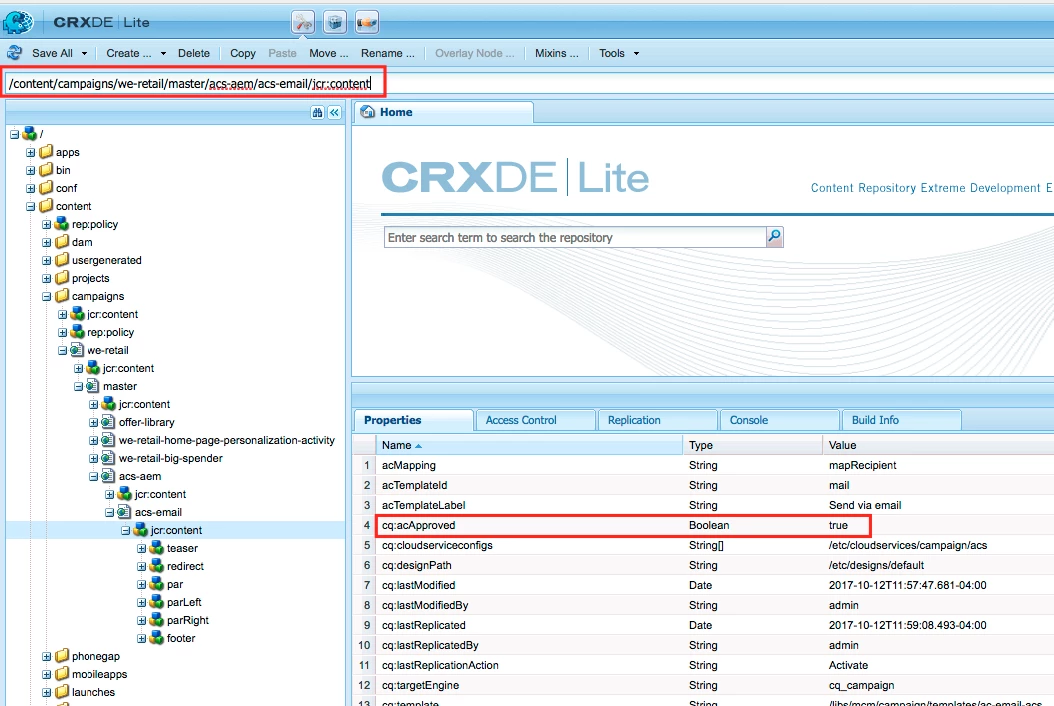Collapse the content folder node
The width and height of the screenshot is (1054, 706).
click(x=30, y=206)
